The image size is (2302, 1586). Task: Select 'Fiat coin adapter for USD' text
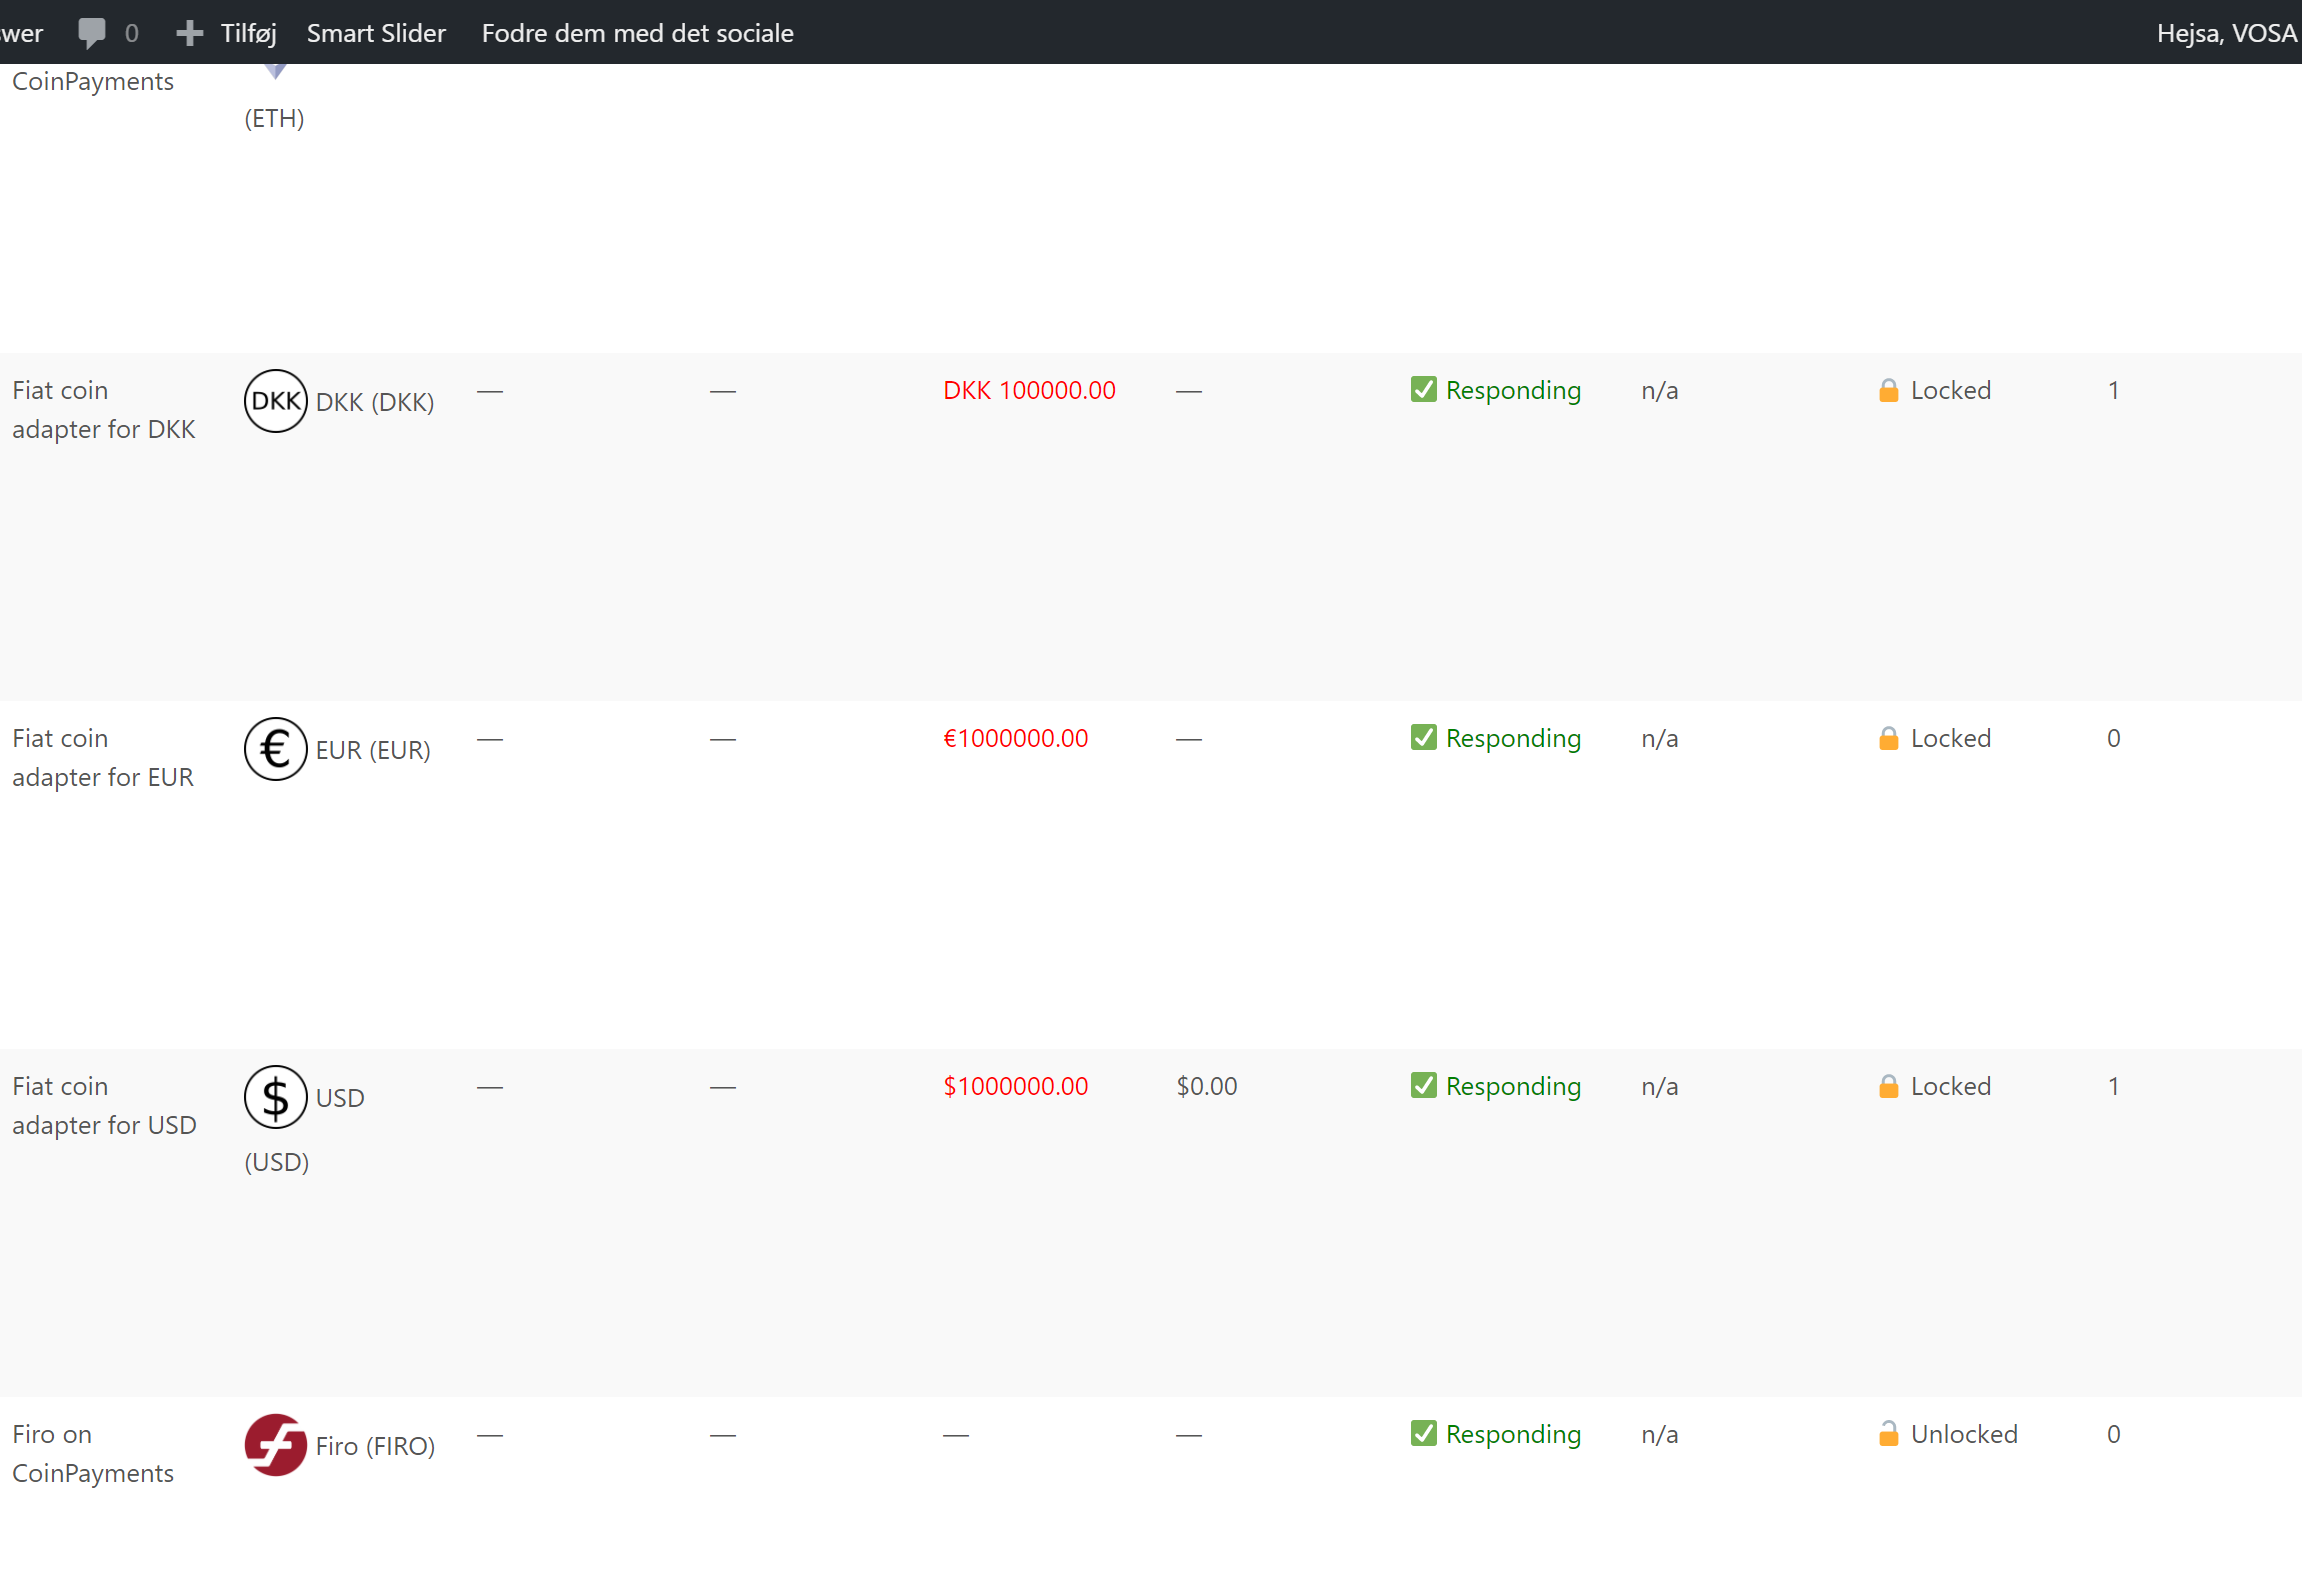pyautogui.click(x=104, y=1105)
